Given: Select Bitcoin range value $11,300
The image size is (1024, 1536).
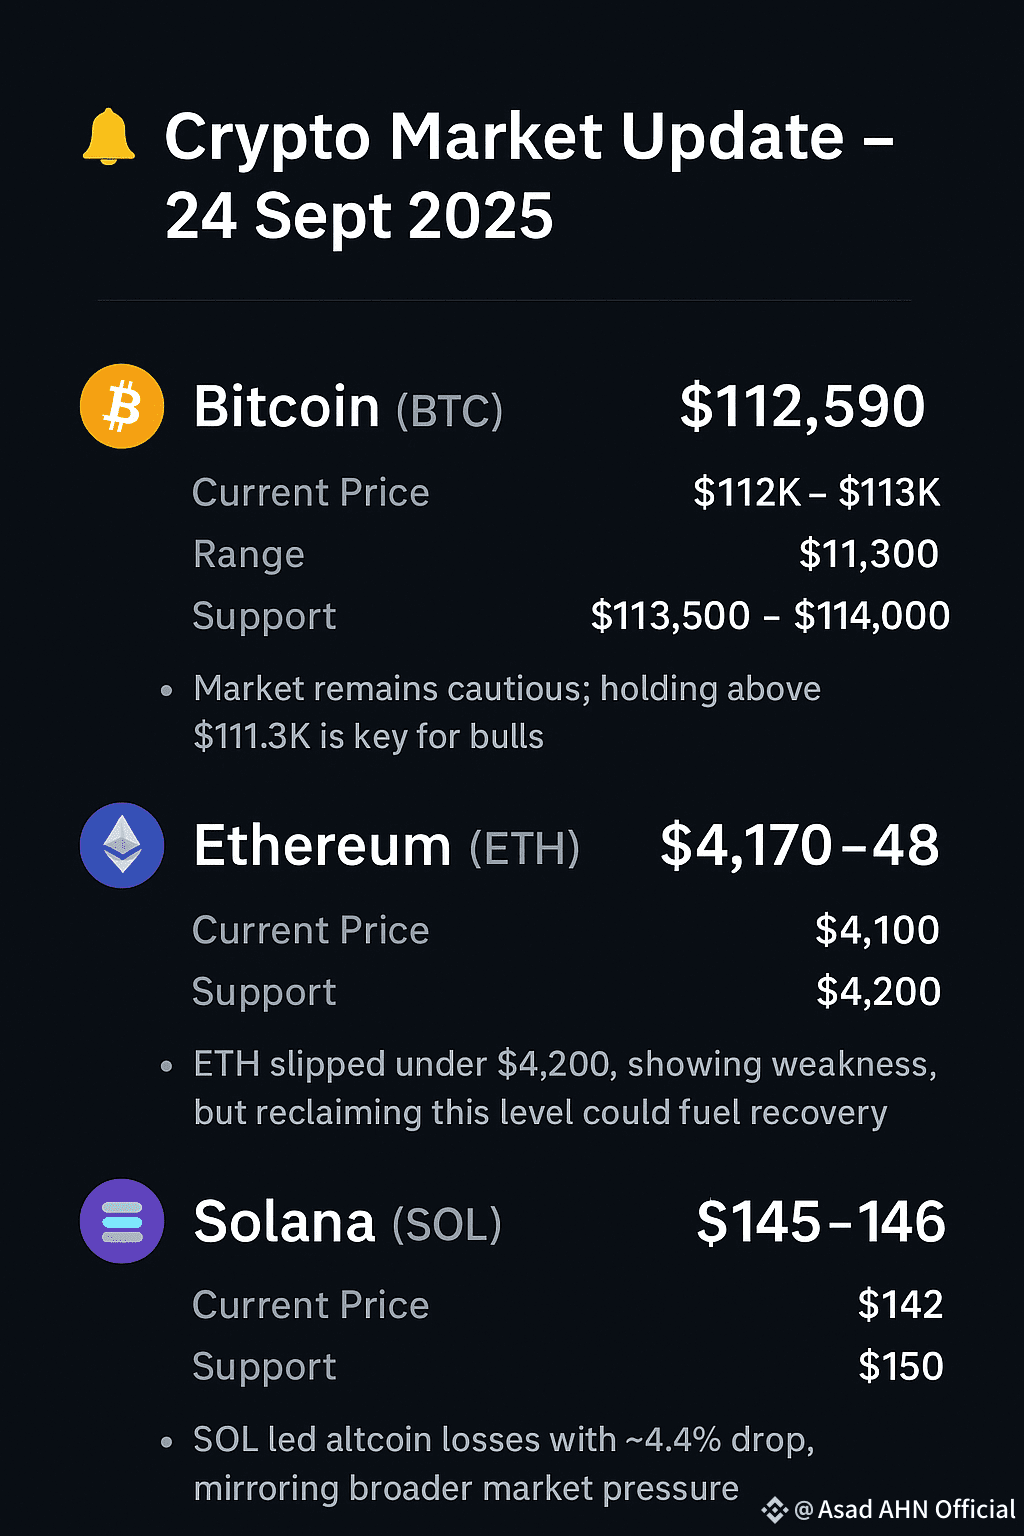Looking at the screenshot, I should click(x=868, y=554).
